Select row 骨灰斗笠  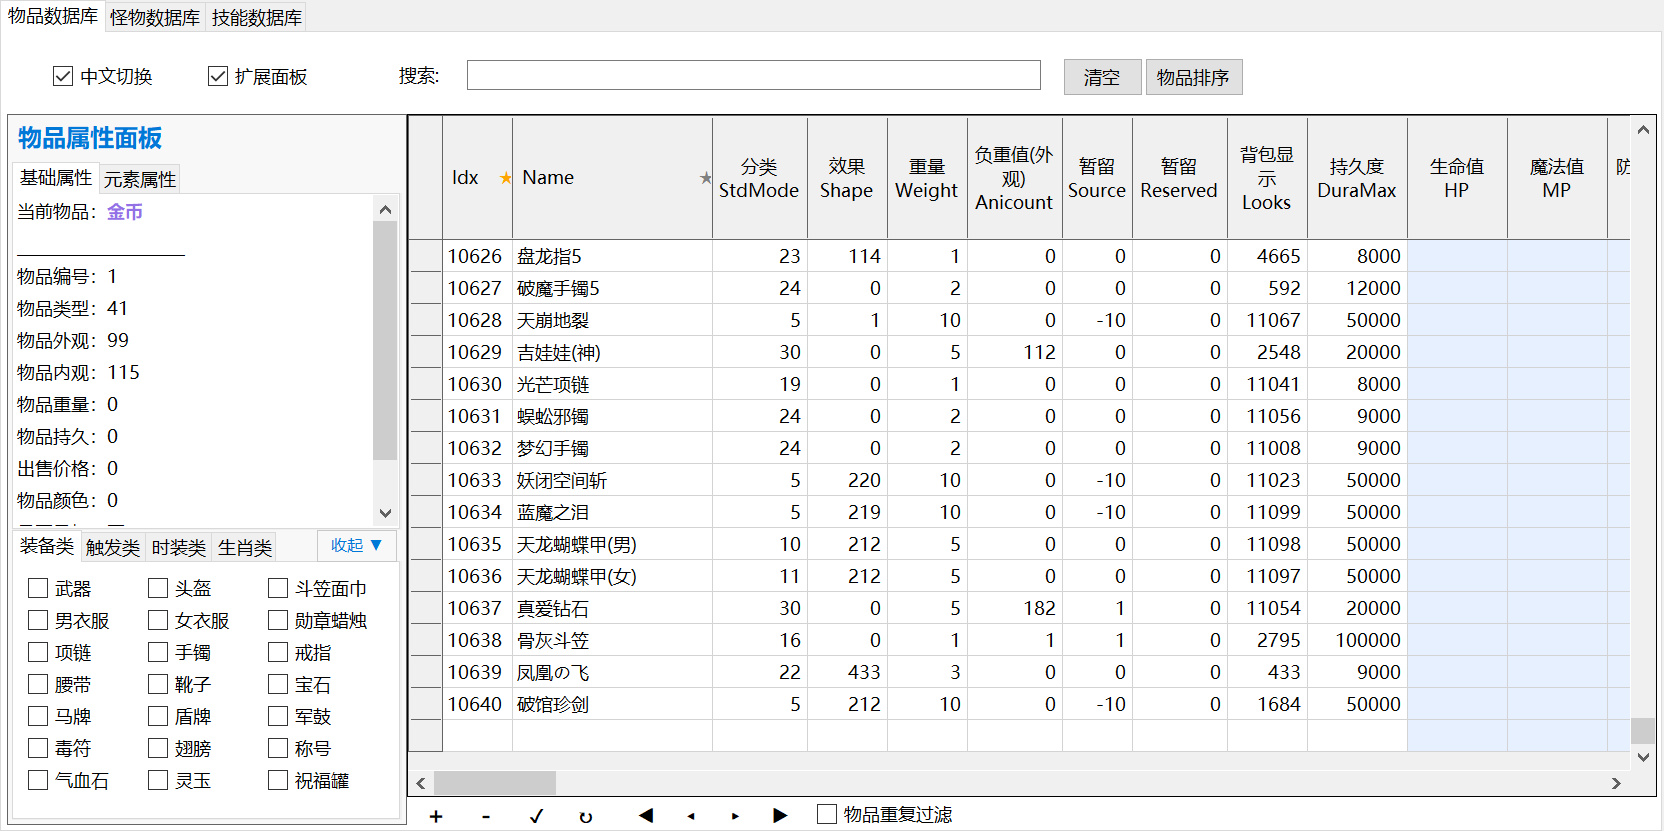coord(1019,640)
